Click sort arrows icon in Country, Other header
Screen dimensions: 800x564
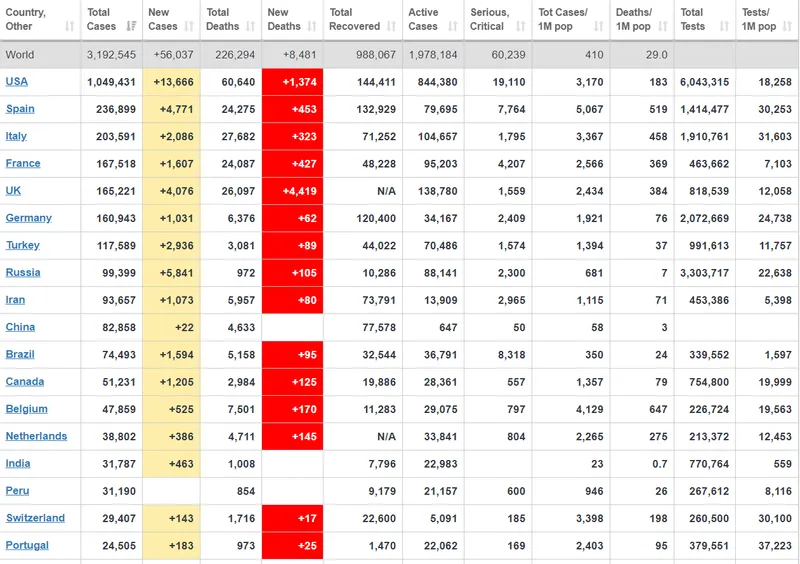tap(68, 26)
